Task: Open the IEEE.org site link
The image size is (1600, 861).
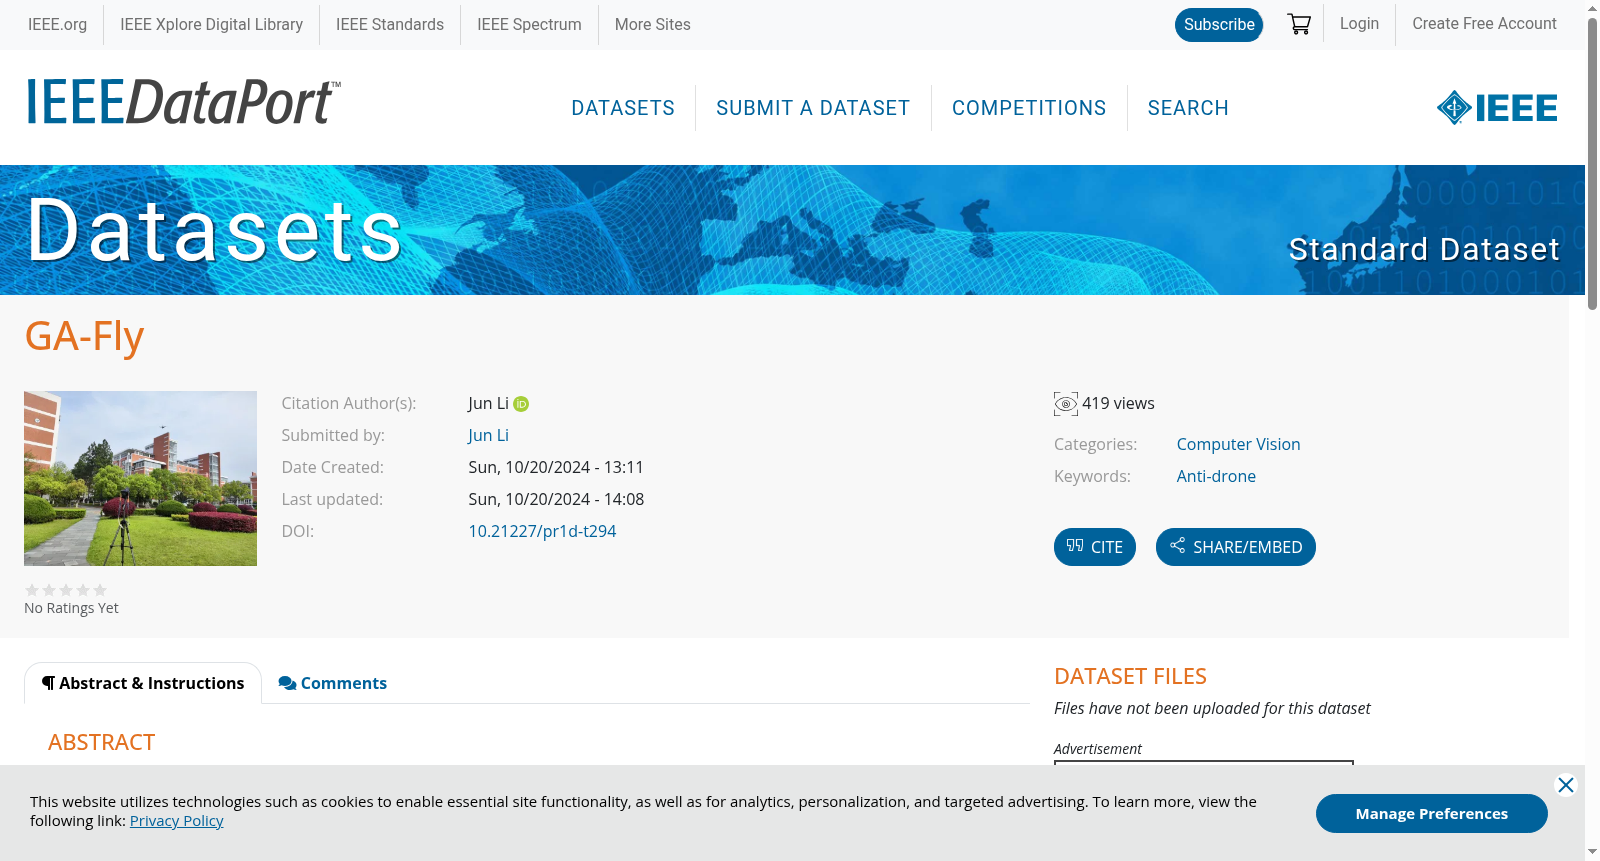Action: pyautogui.click(x=58, y=25)
